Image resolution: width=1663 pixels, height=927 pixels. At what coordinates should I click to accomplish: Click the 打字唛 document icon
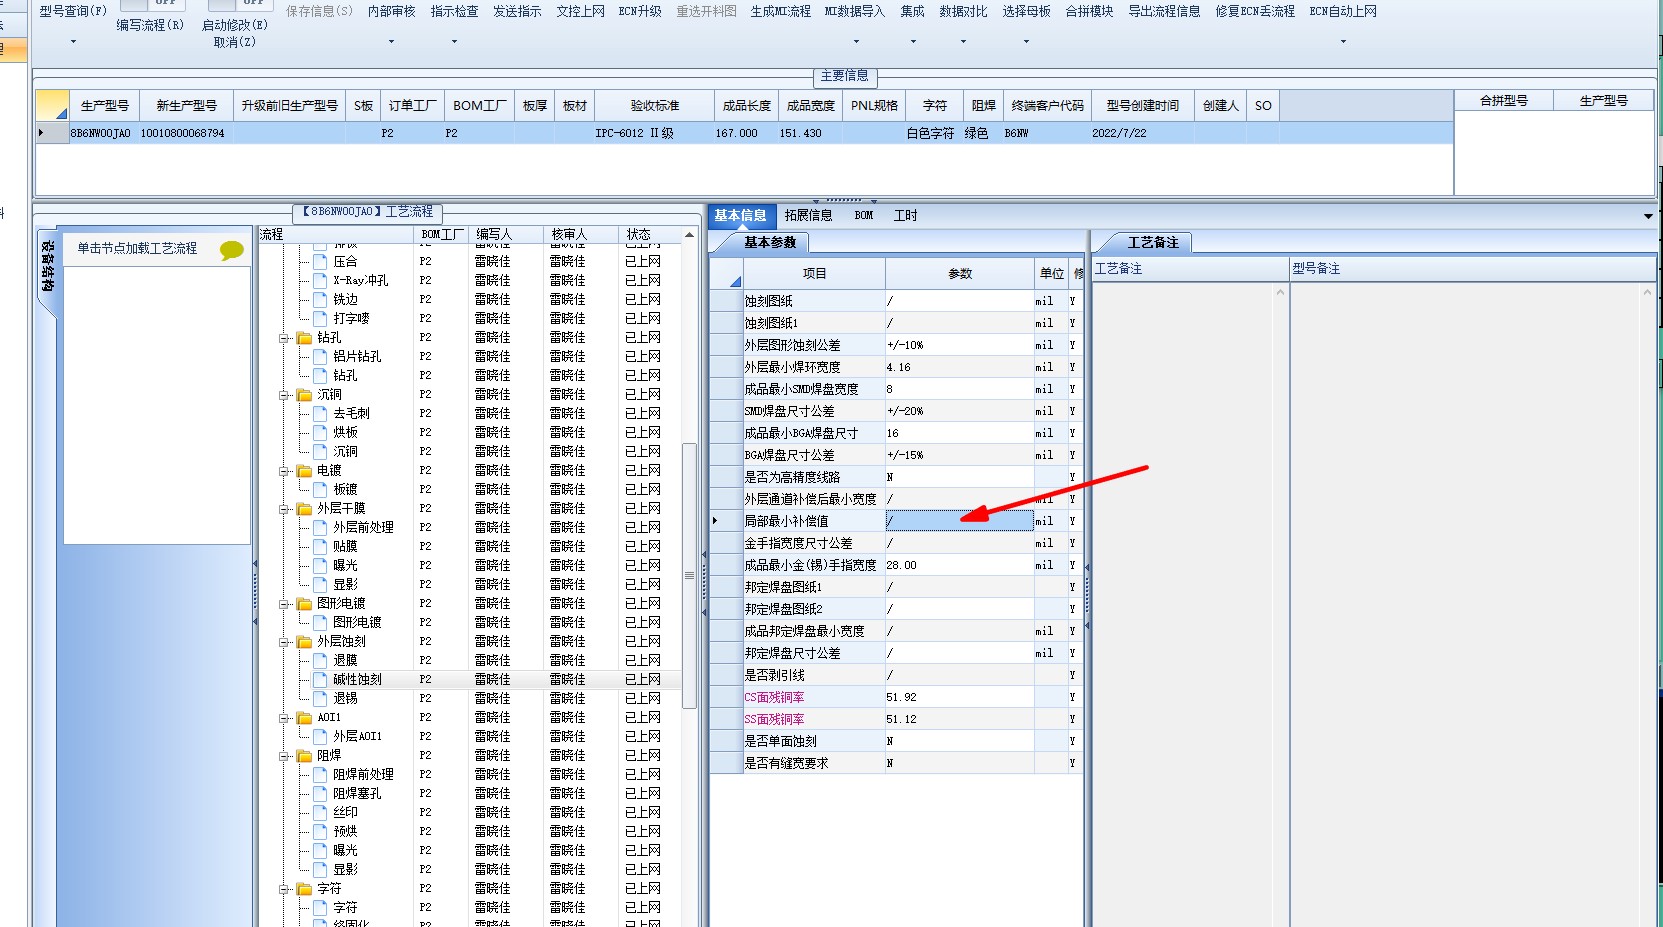tap(320, 319)
